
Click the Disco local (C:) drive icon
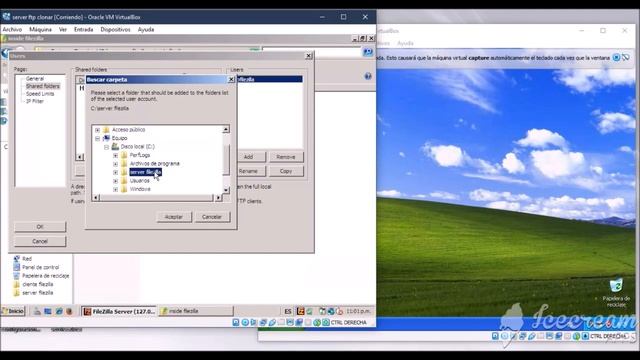coord(116,147)
